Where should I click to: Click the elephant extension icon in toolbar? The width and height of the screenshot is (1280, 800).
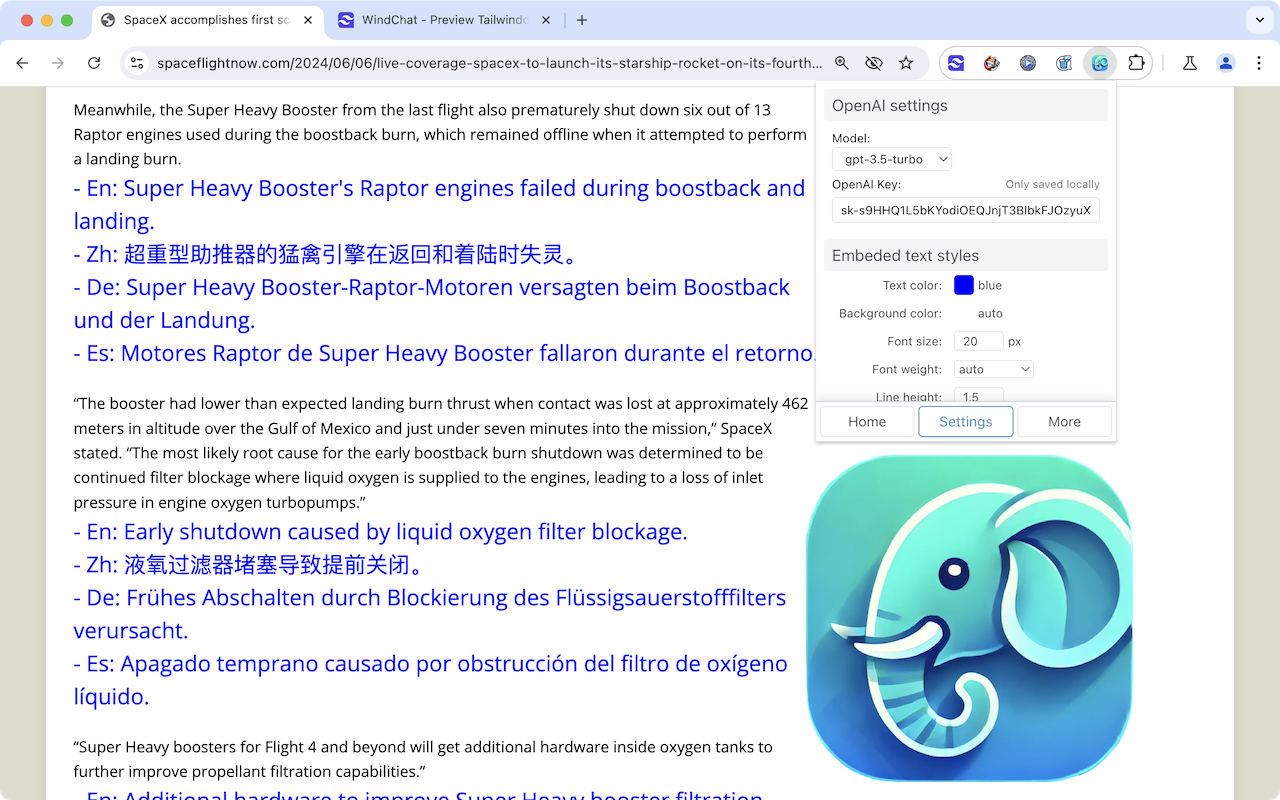pyautogui.click(x=1100, y=63)
